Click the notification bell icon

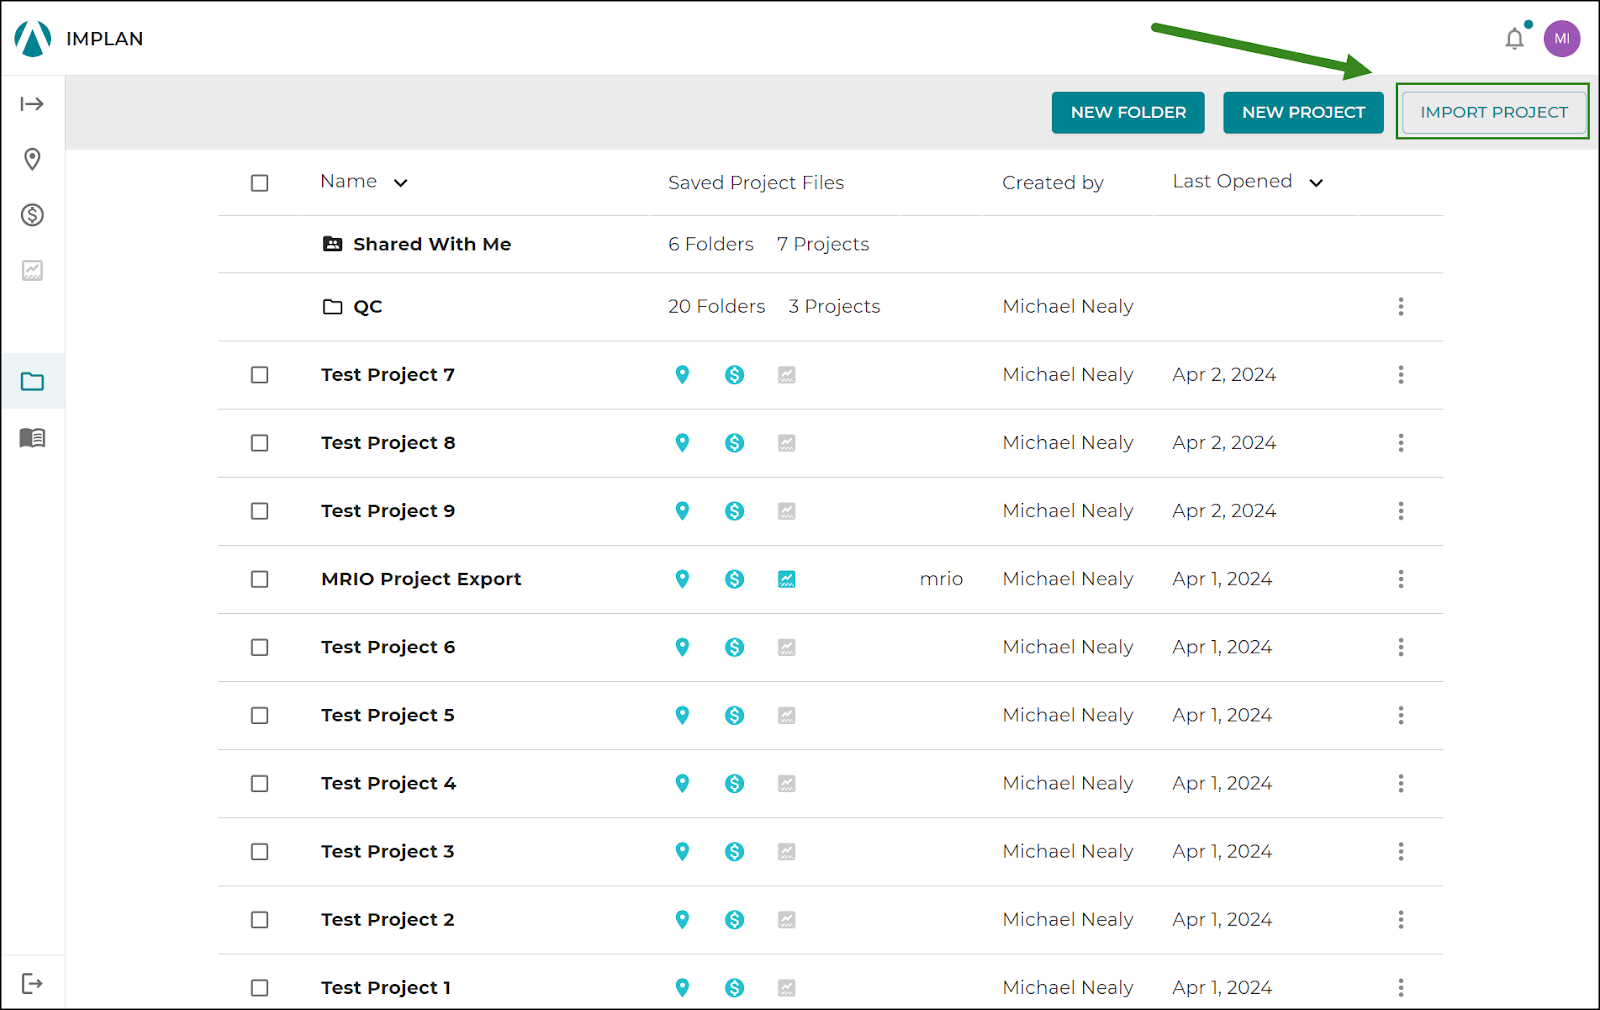(1514, 38)
